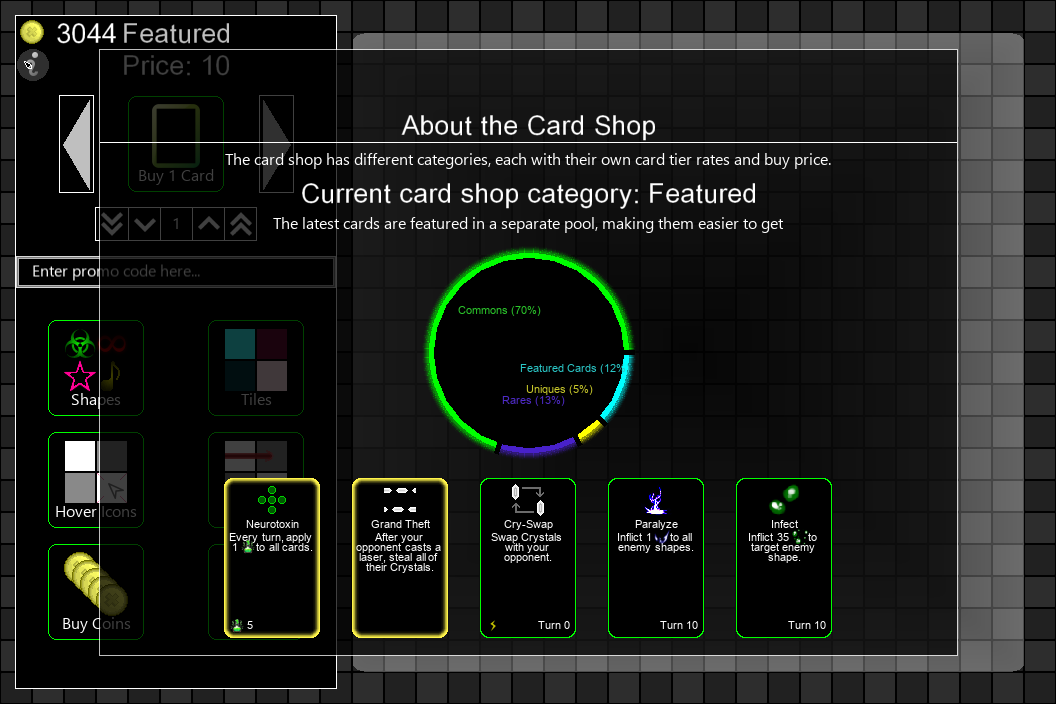Viewport: 1056px width, 704px height.
Task: Set quantity to minimum with double down chevron
Action: pos(112,224)
